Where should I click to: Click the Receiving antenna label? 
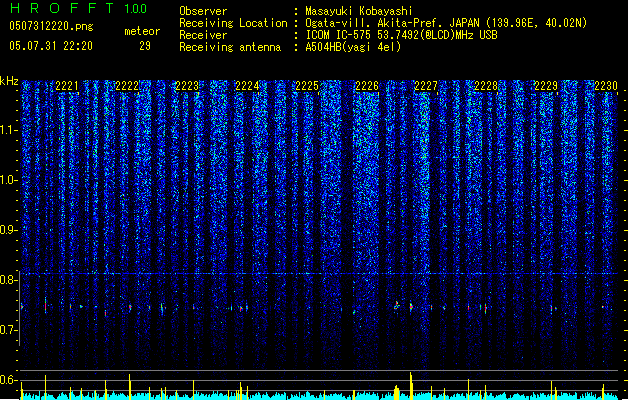230,47
